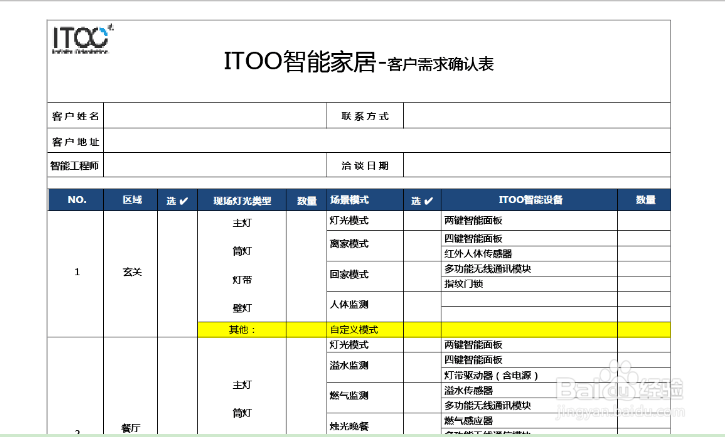Select '主灯' in the 玄关 section
Viewport: 725px width, 437px height.
[x=242, y=223]
